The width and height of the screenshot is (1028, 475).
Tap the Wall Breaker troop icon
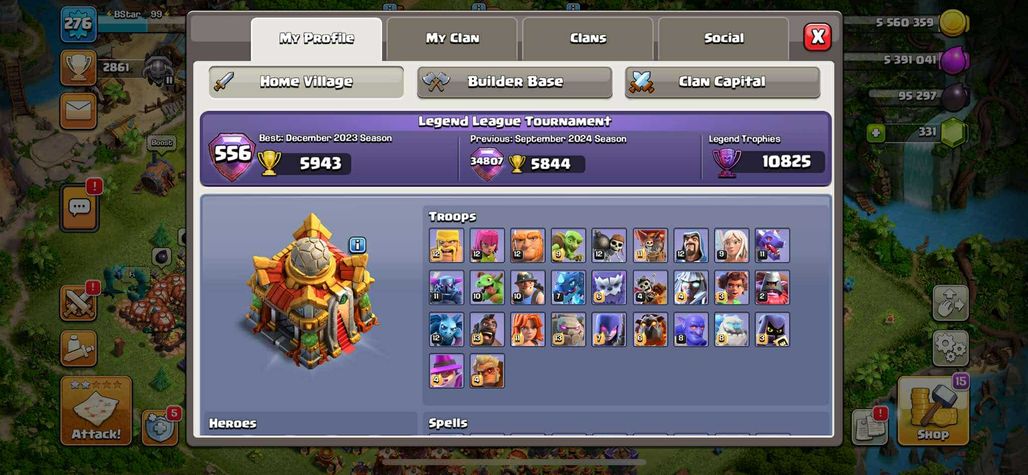[609, 245]
